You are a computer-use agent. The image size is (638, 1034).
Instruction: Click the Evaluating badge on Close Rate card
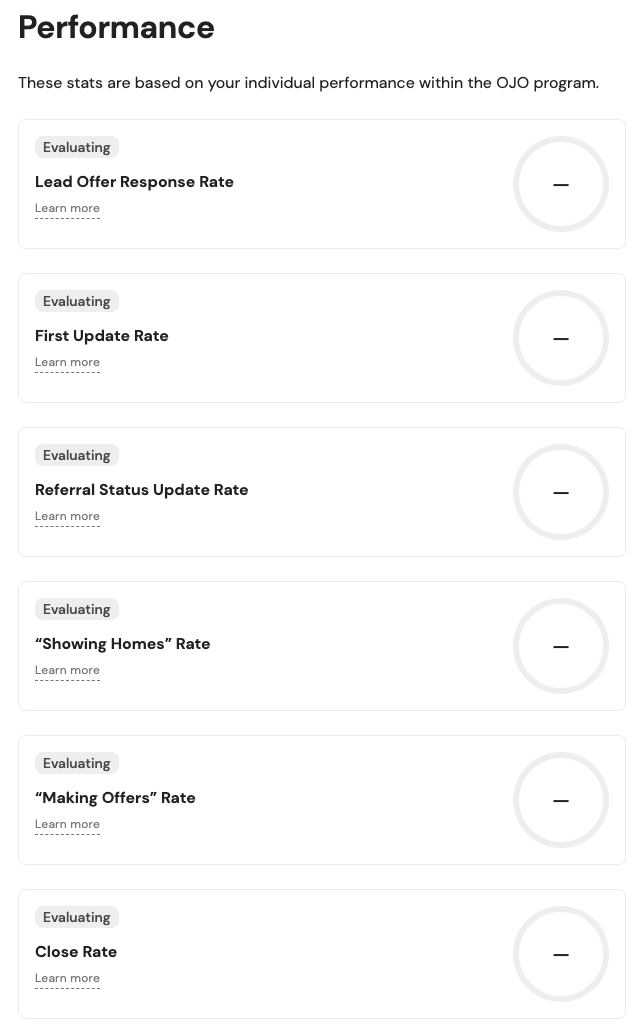coord(77,918)
